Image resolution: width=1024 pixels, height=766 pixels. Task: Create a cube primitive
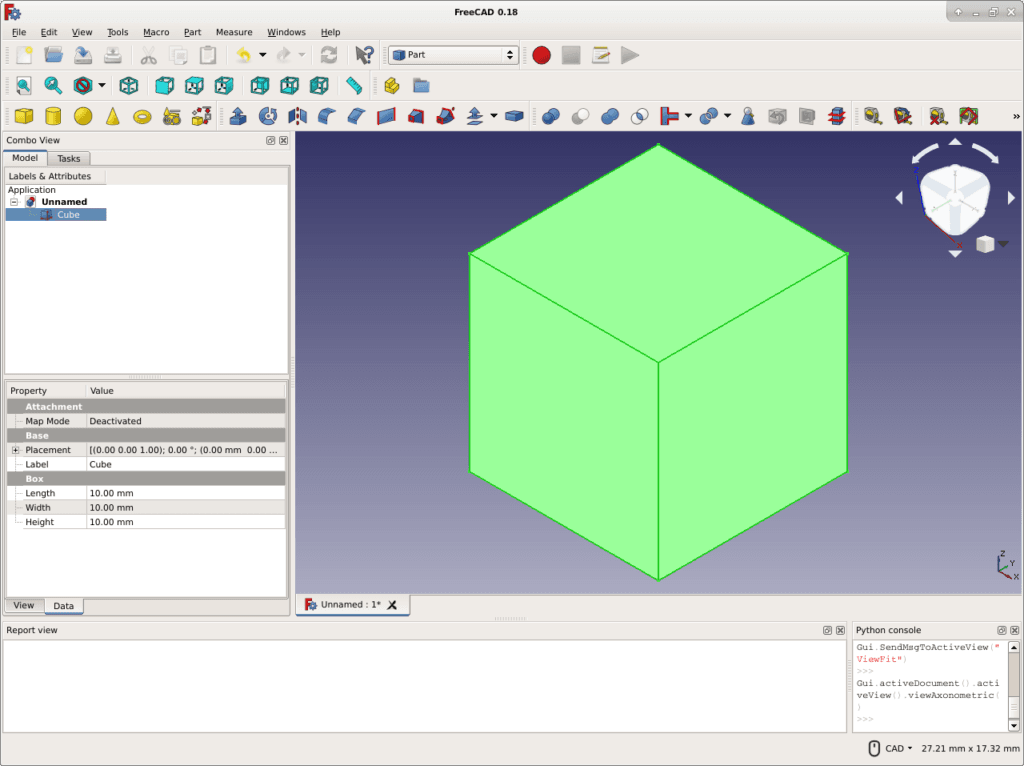(23, 115)
